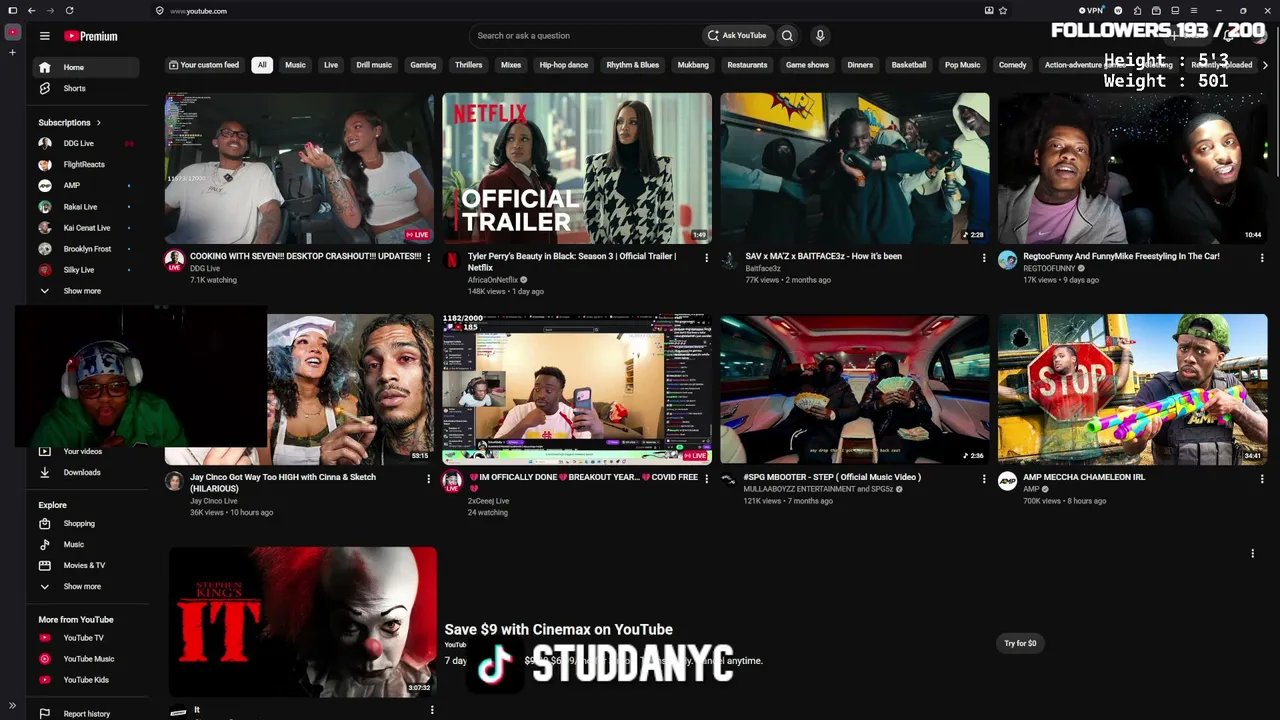
Task: Open options menu for DDG Live stream video
Action: click(429, 258)
